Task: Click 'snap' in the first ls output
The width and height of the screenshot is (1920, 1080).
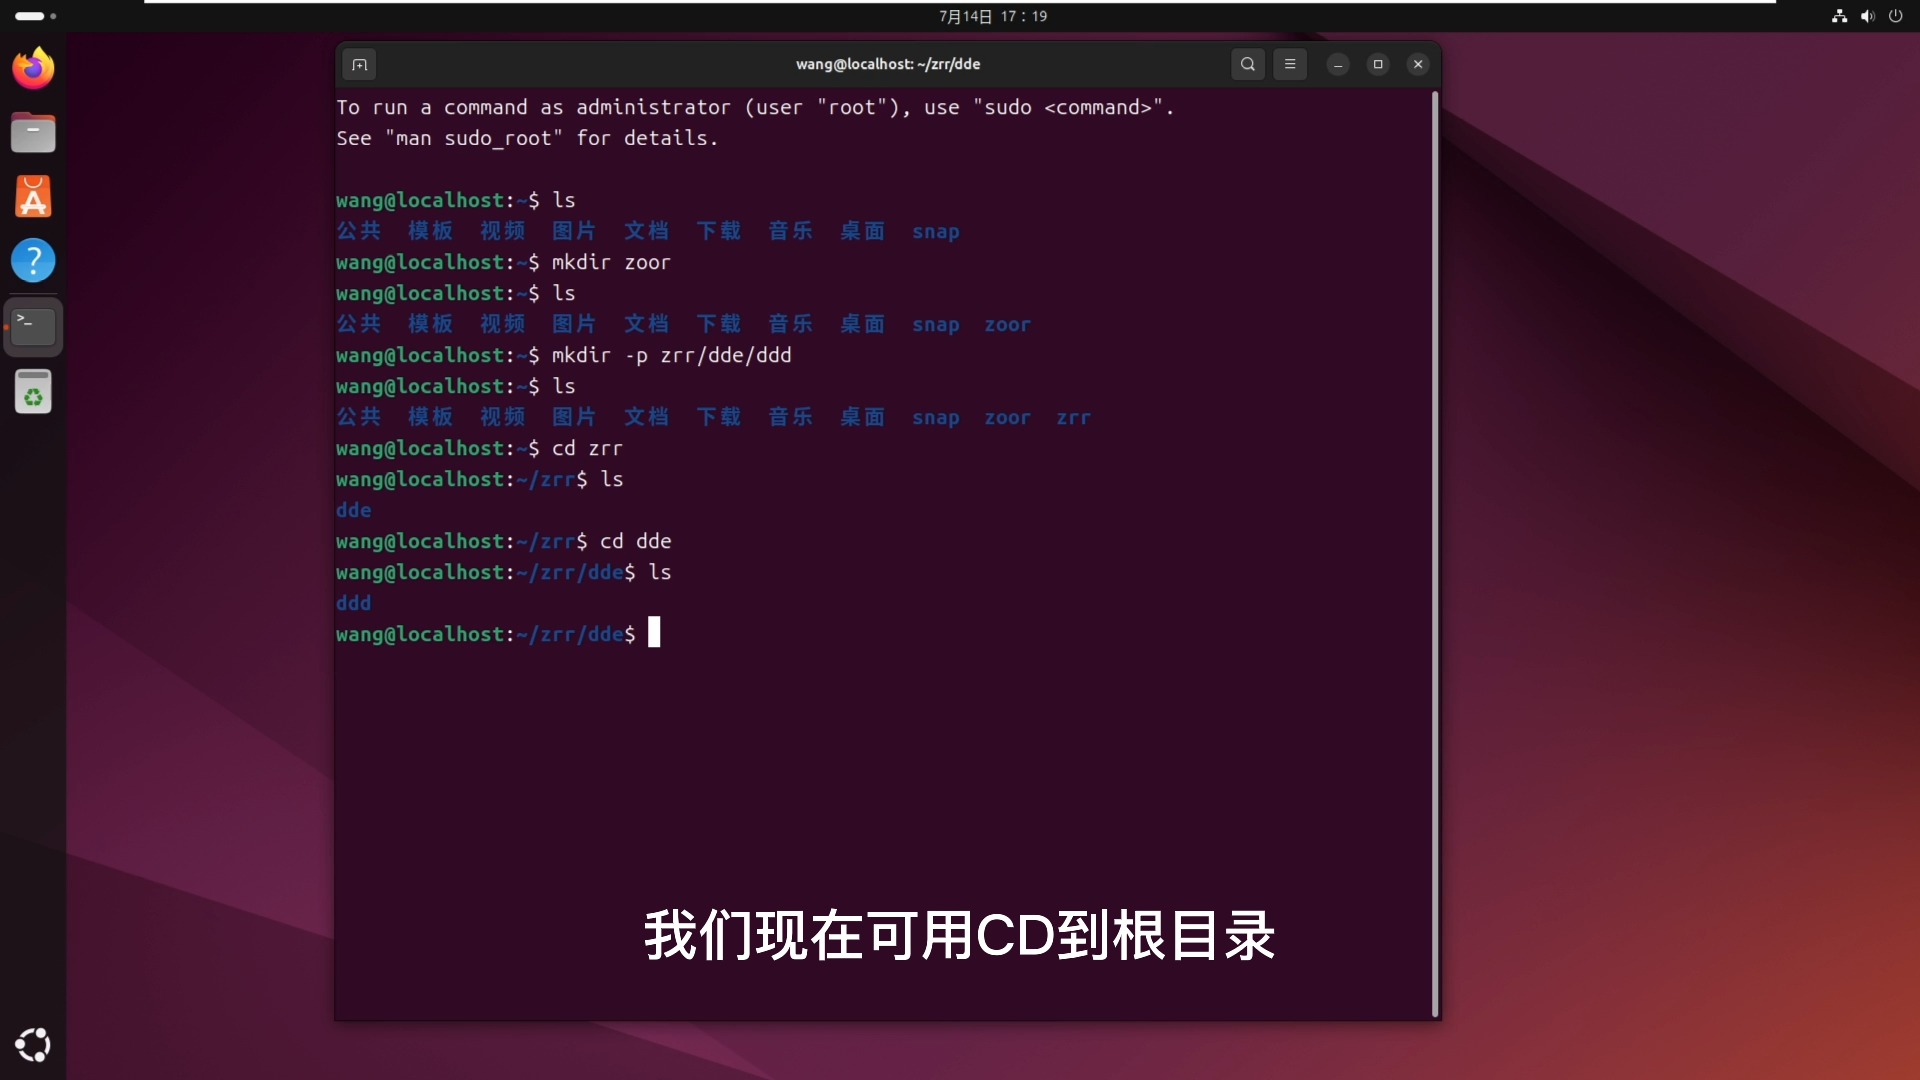Action: pos(935,232)
